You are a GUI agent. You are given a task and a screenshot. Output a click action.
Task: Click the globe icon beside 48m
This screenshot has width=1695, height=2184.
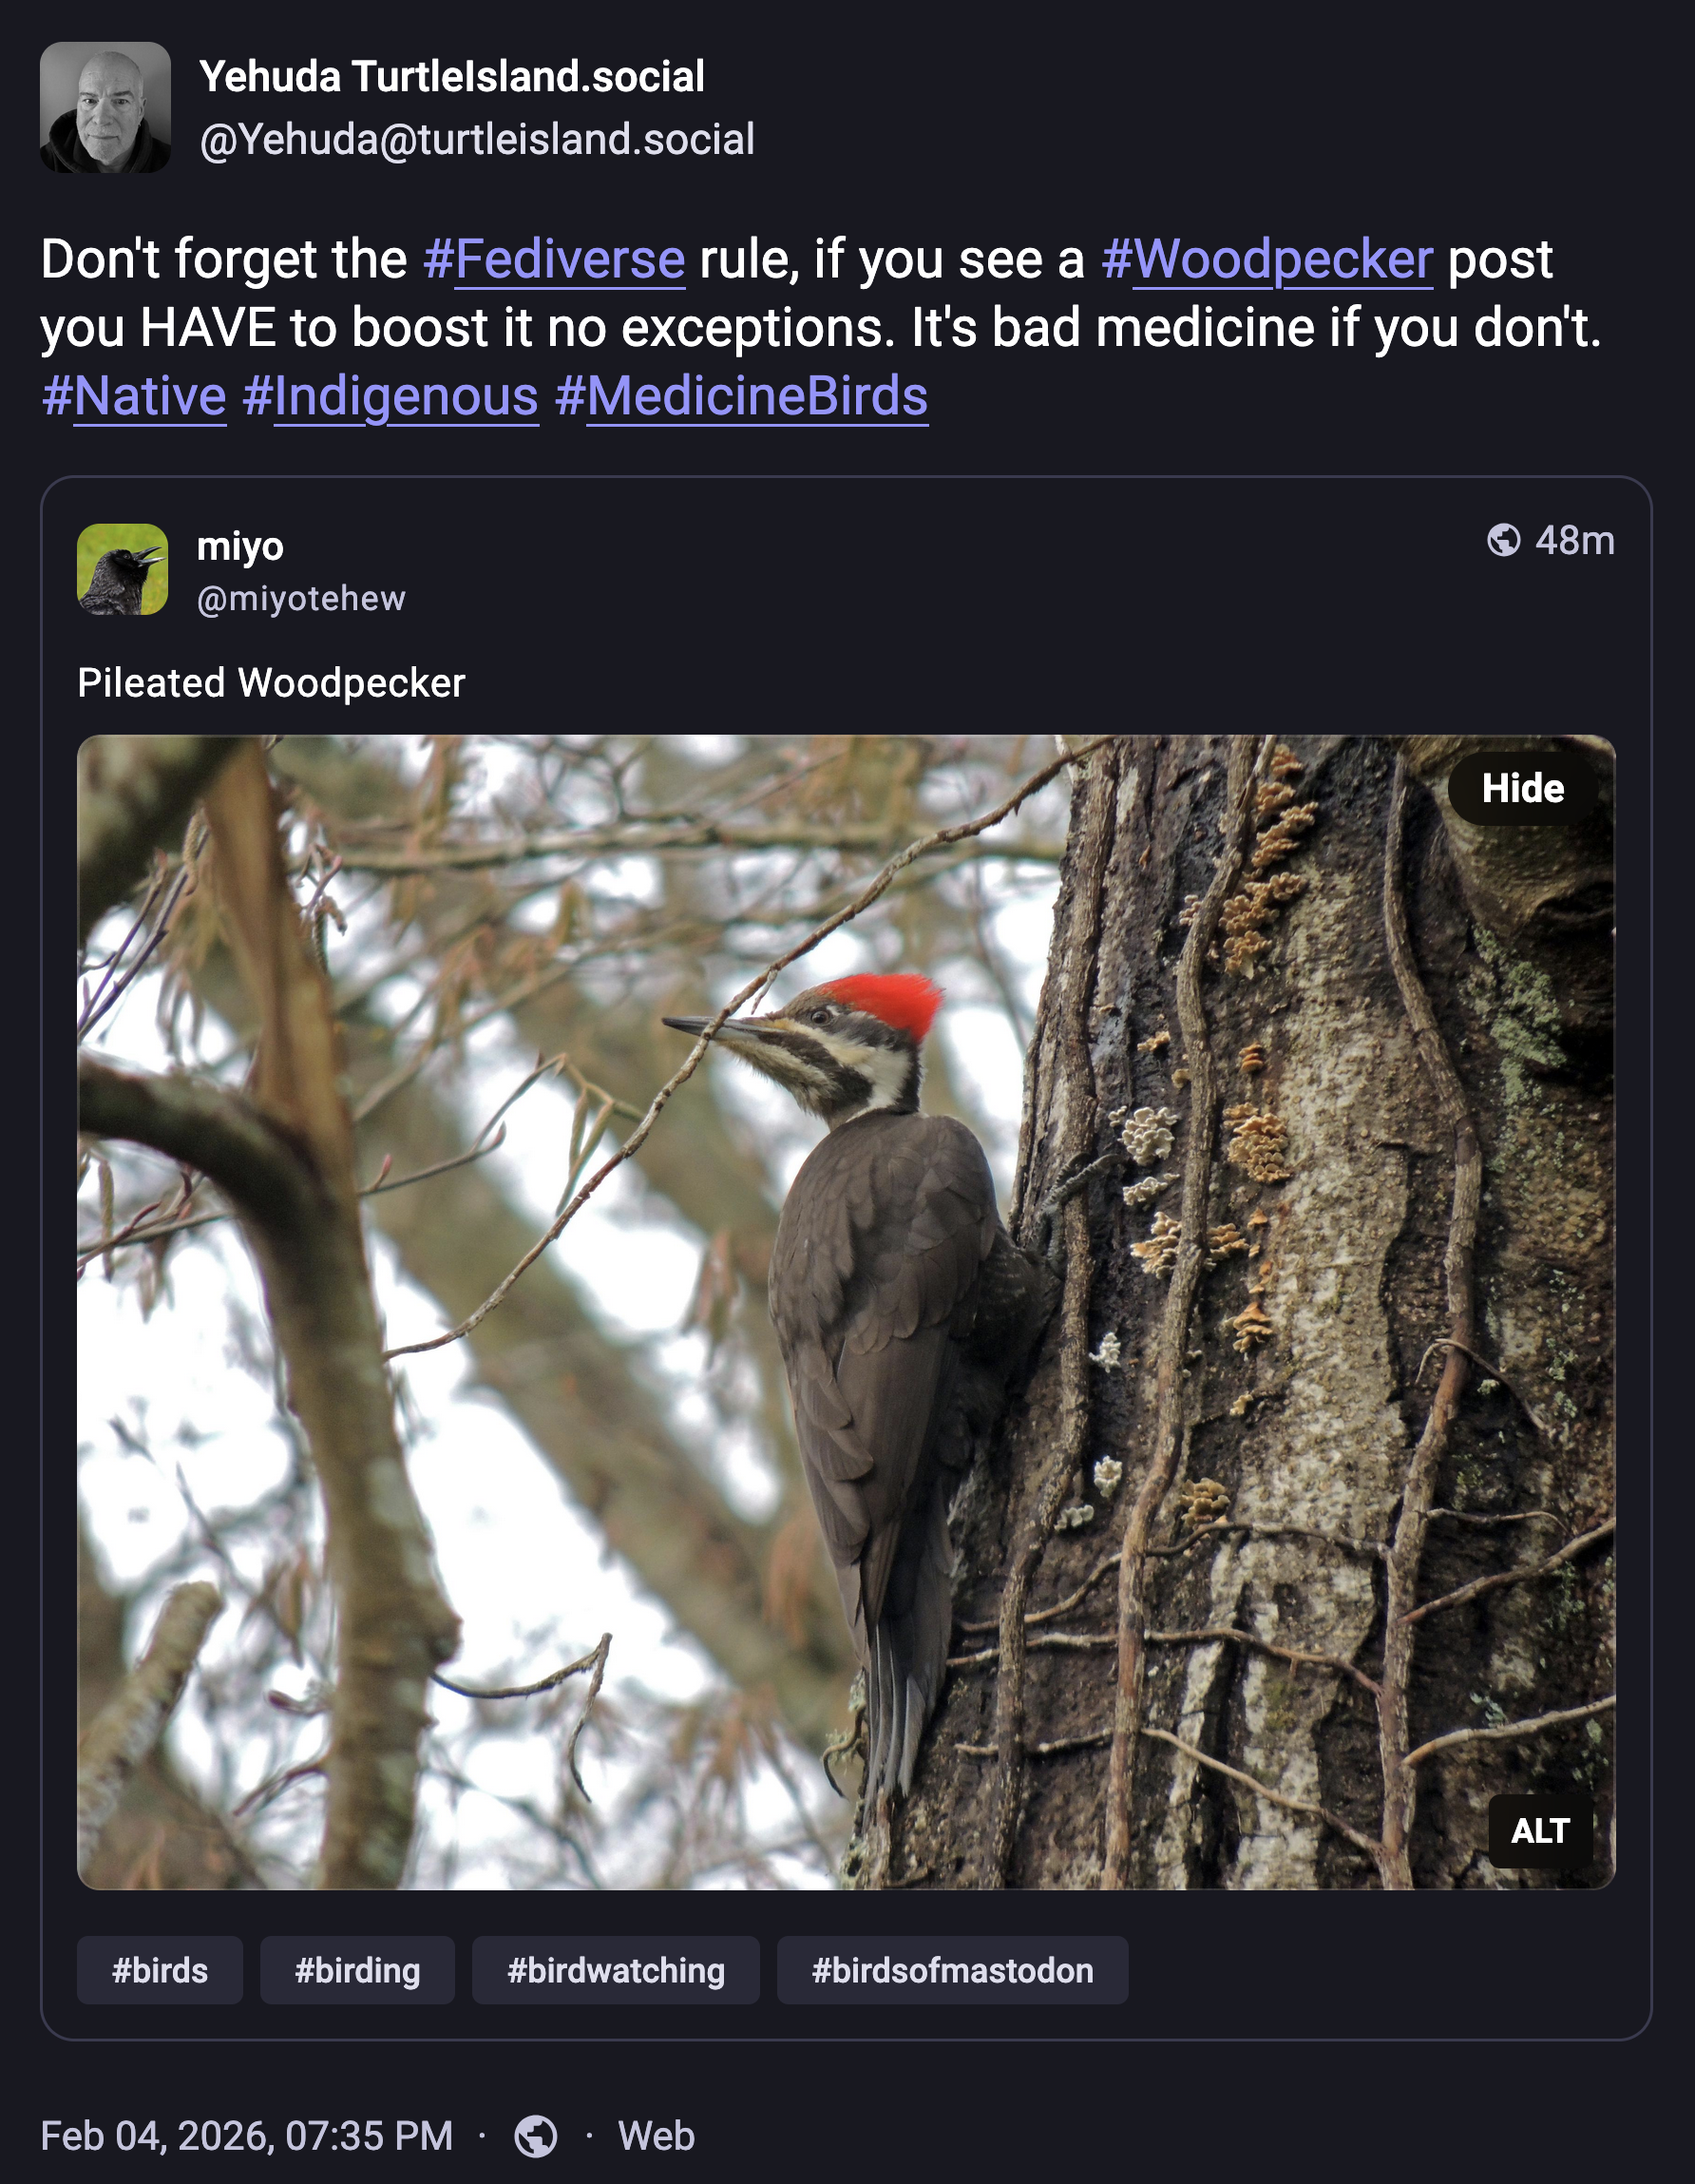[x=1503, y=540]
